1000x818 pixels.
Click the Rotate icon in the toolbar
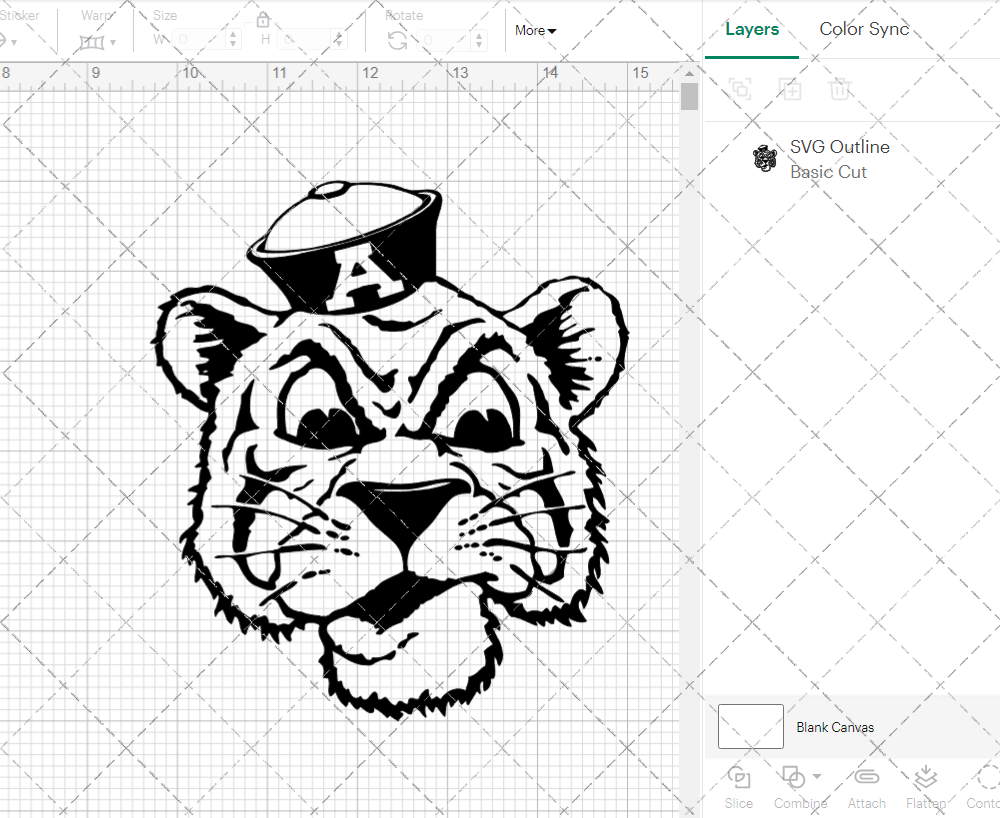[397, 38]
